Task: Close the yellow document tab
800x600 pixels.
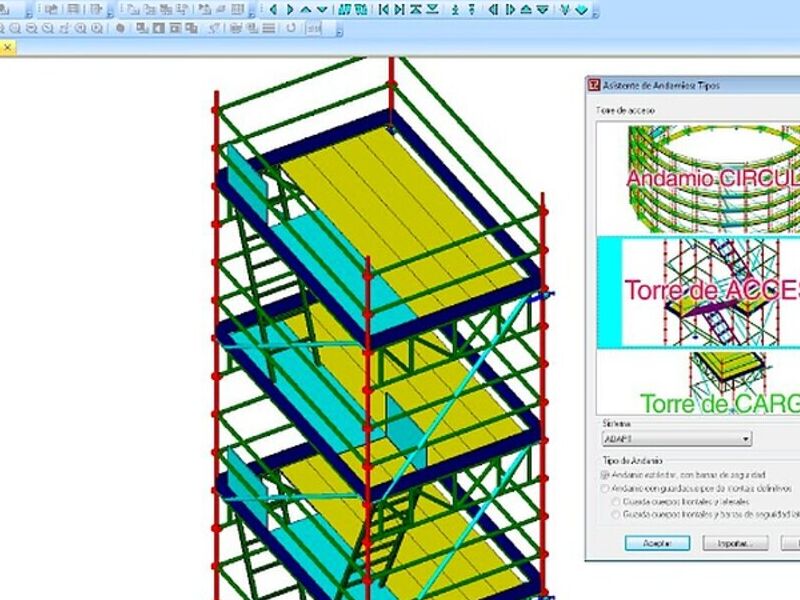Action: (6, 46)
